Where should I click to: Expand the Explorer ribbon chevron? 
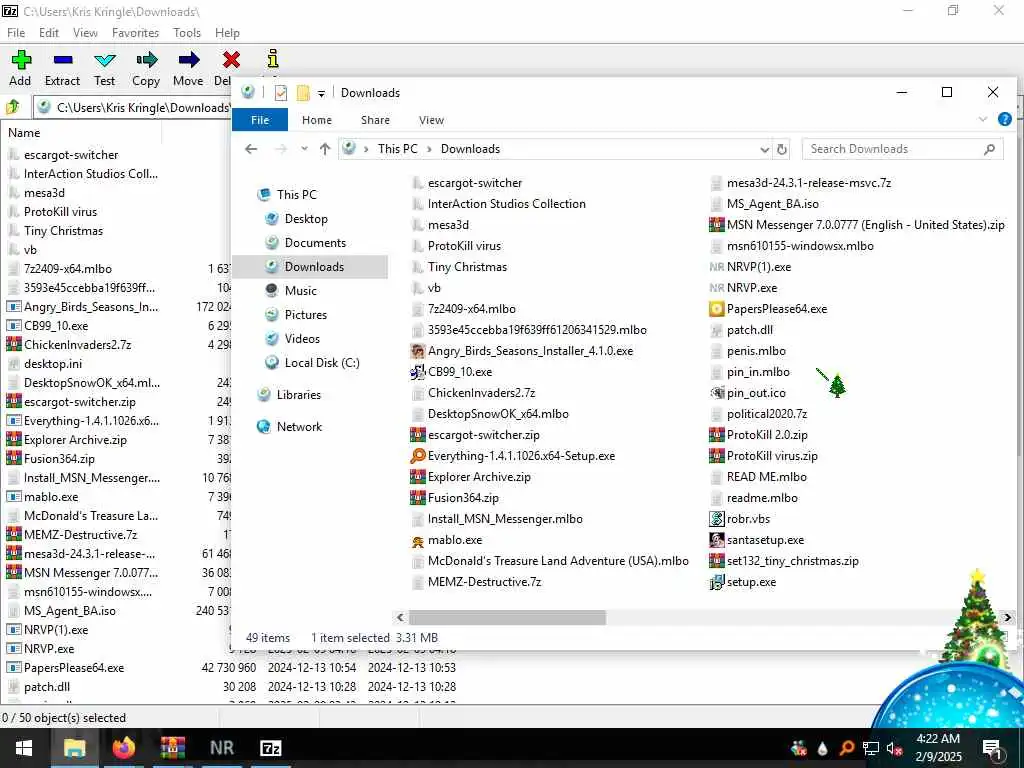(983, 119)
